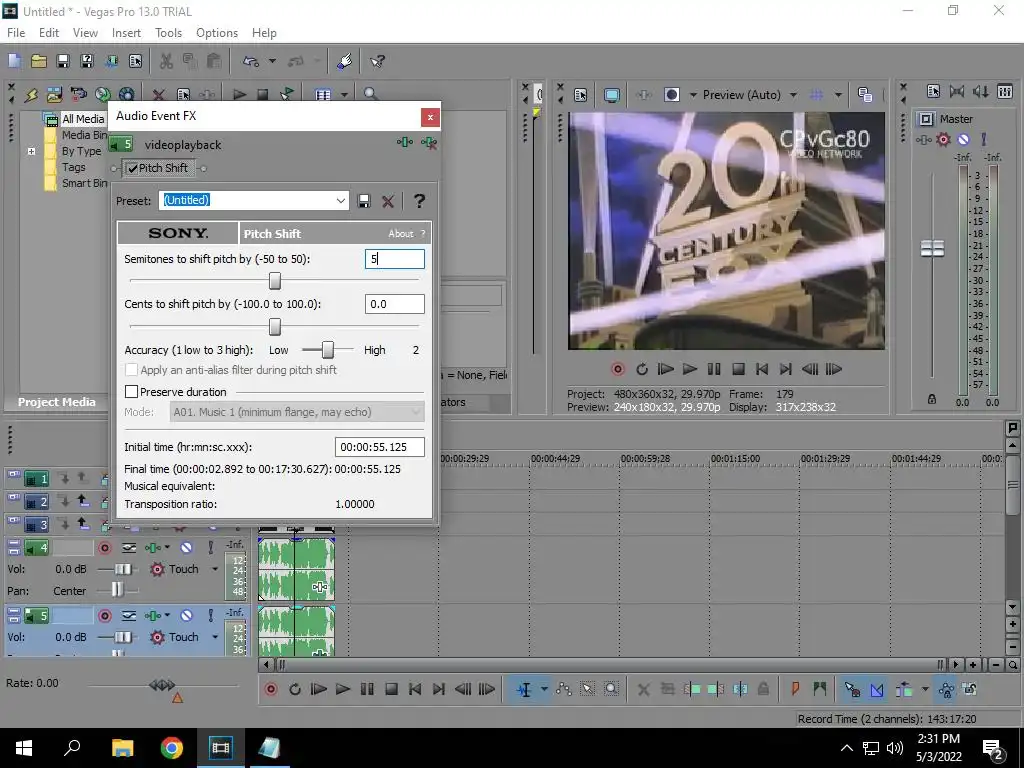Click the Save icon in main toolbar
The width and height of the screenshot is (1024, 768).
[x=63, y=61]
